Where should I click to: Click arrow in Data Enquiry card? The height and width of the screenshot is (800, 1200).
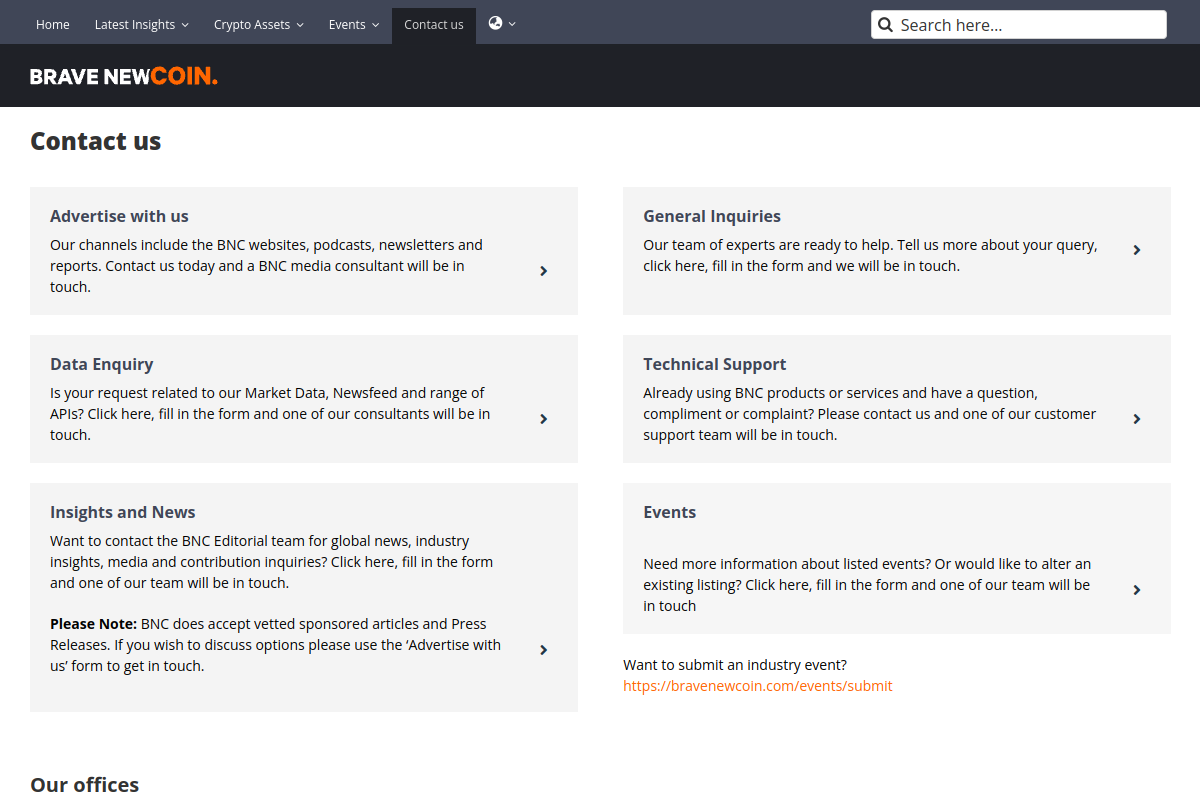[x=544, y=419]
